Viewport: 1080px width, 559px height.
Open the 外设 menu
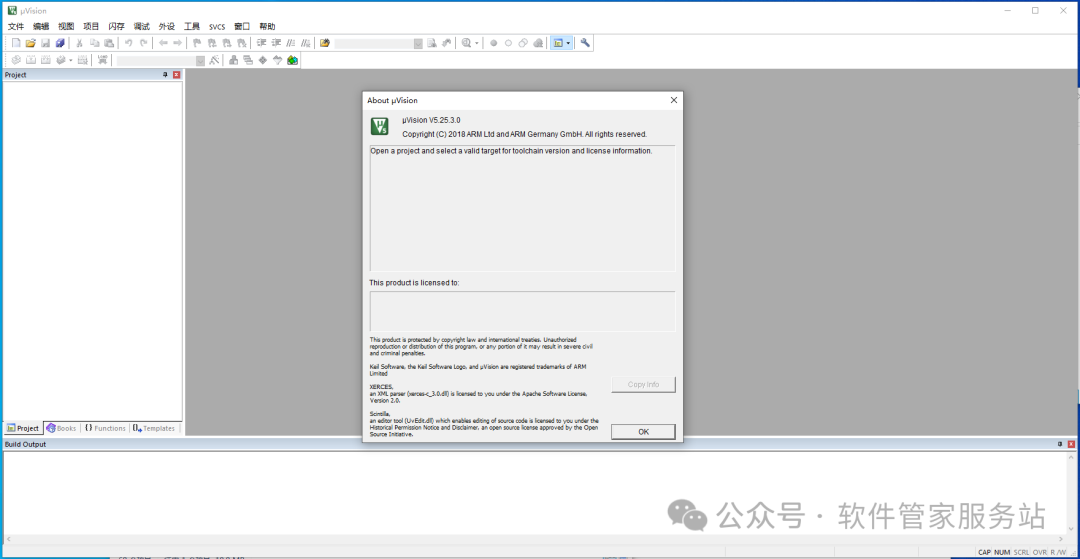[x=167, y=26]
